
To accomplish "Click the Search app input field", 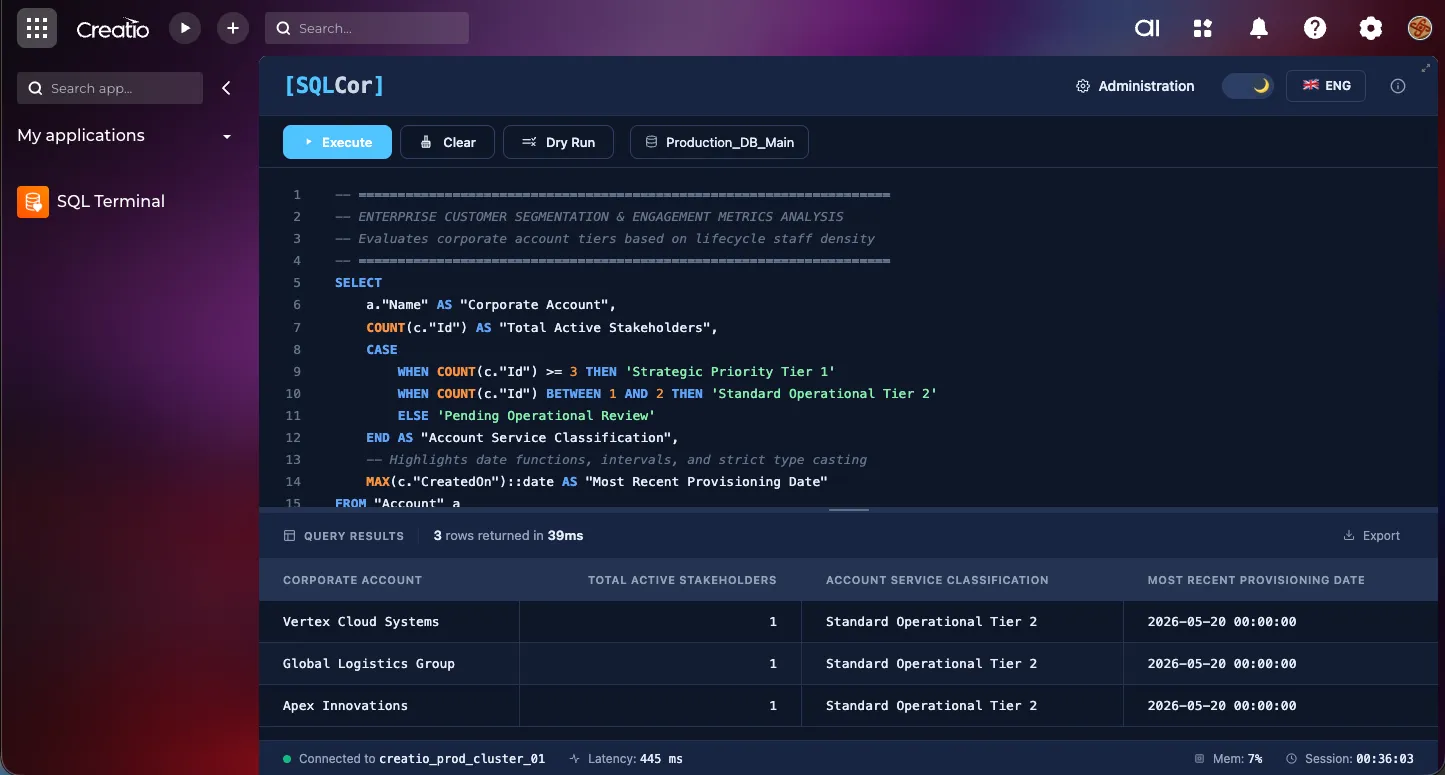I will point(110,88).
